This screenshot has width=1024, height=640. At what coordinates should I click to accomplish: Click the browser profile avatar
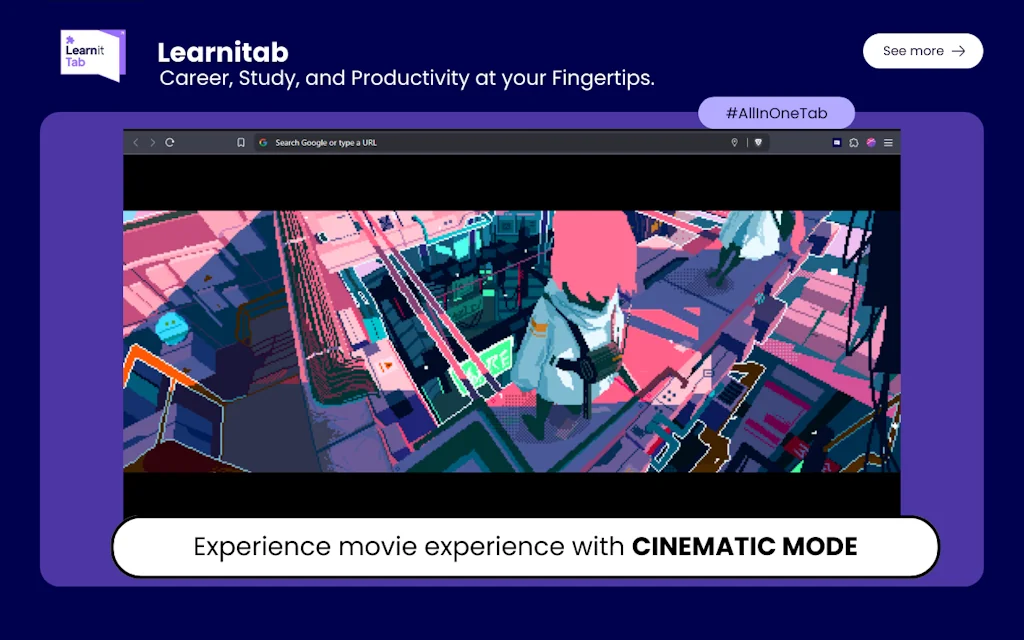(x=871, y=142)
